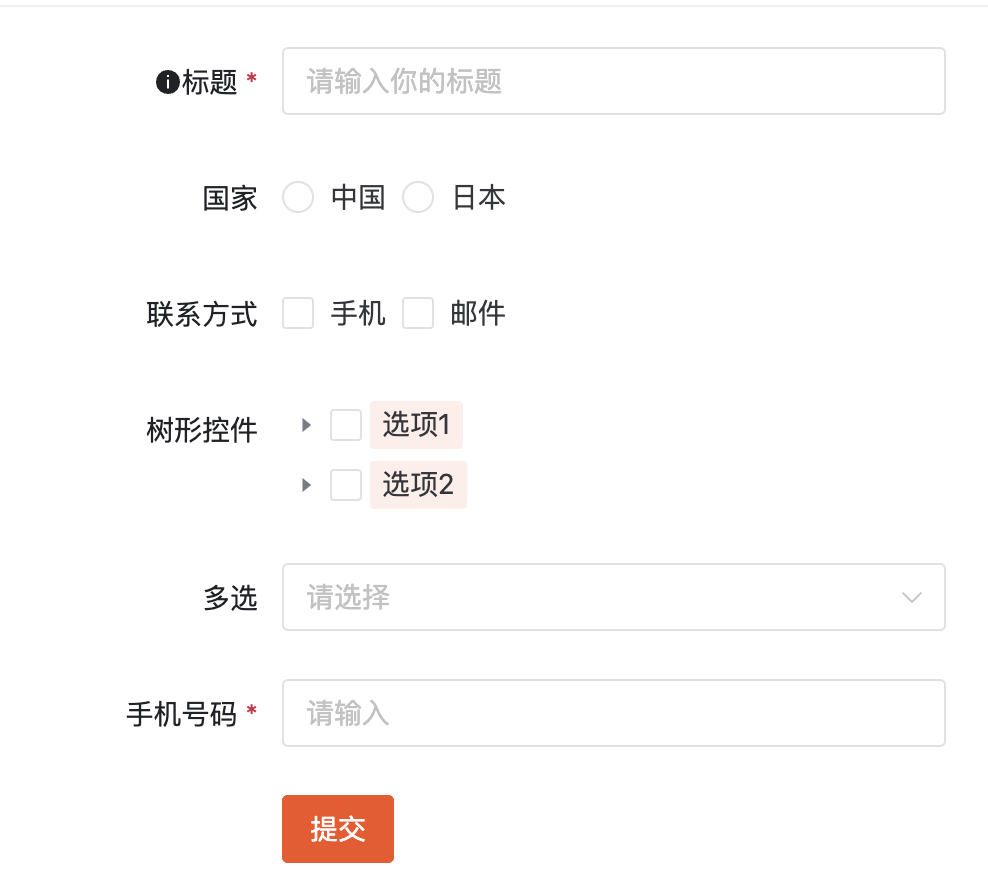Select the 日本 radio button
Image resolution: width=988 pixels, height=882 pixels.
[x=418, y=197]
